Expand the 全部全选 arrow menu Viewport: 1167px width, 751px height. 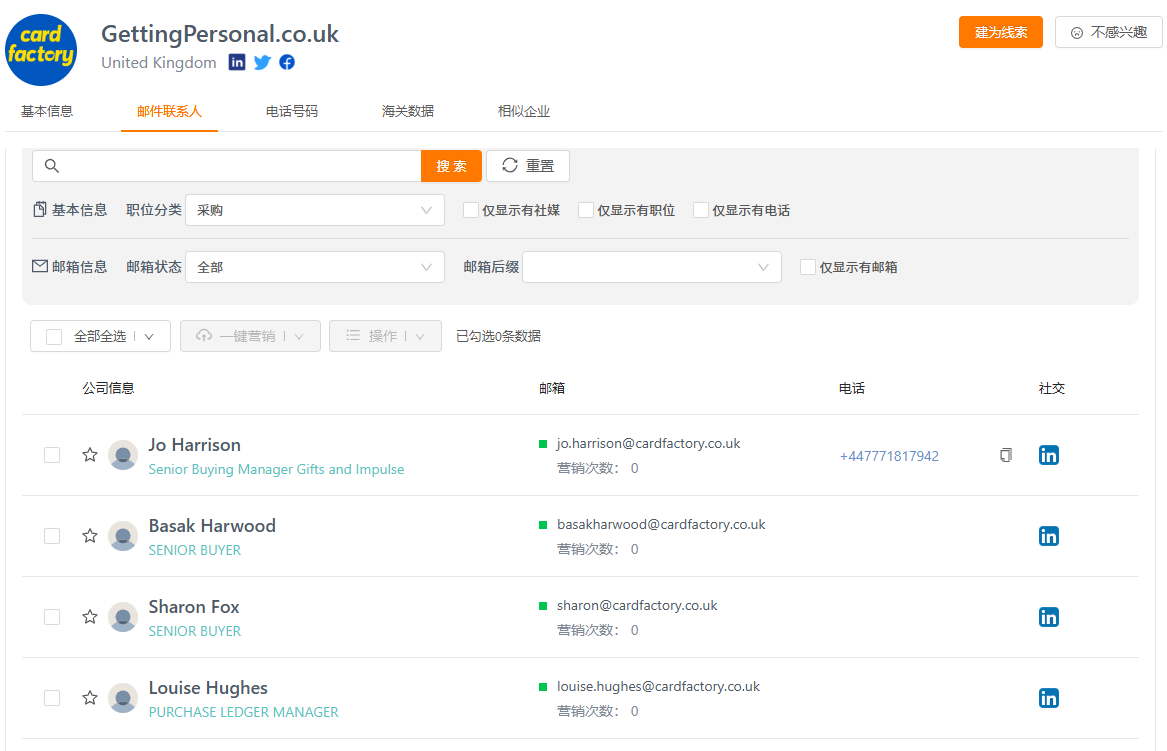click(149, 336)
